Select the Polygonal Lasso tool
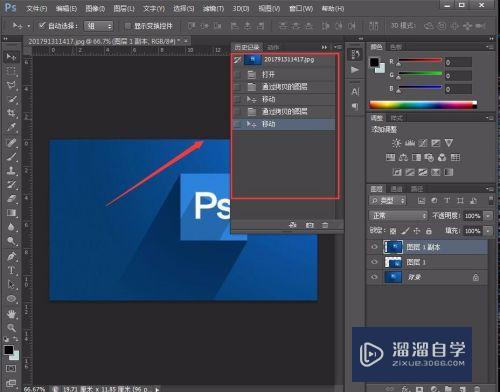This screenshot has height=392, width=500. (x=11, y=85)
